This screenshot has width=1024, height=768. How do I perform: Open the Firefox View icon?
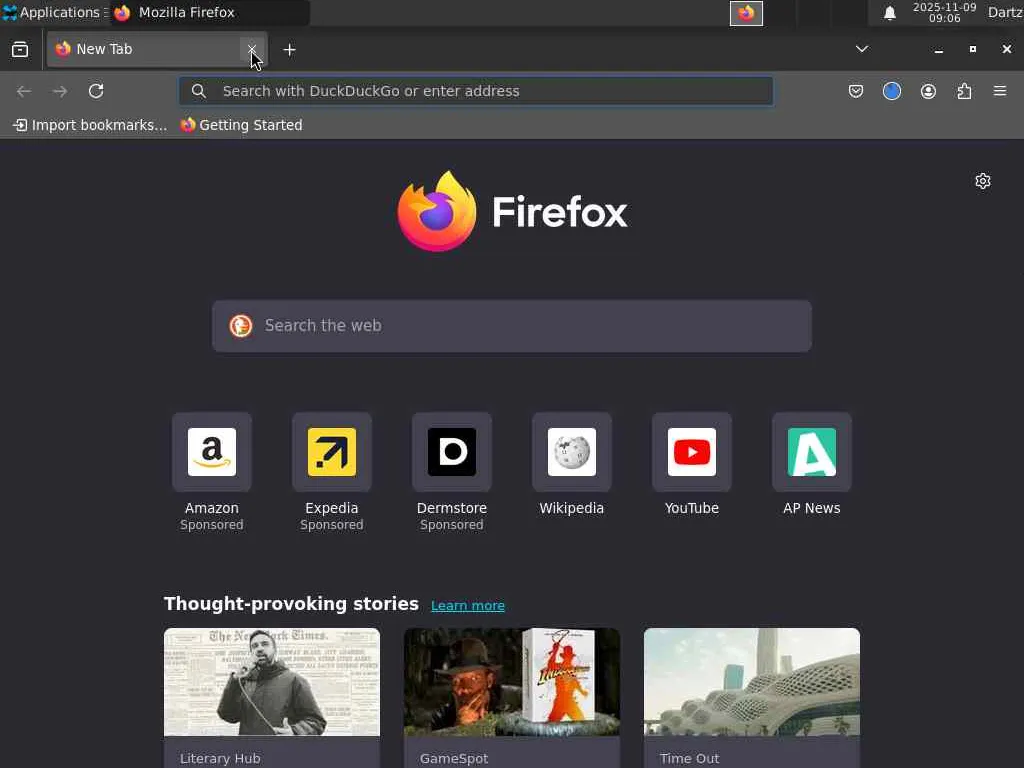click(x=20, y=50)
